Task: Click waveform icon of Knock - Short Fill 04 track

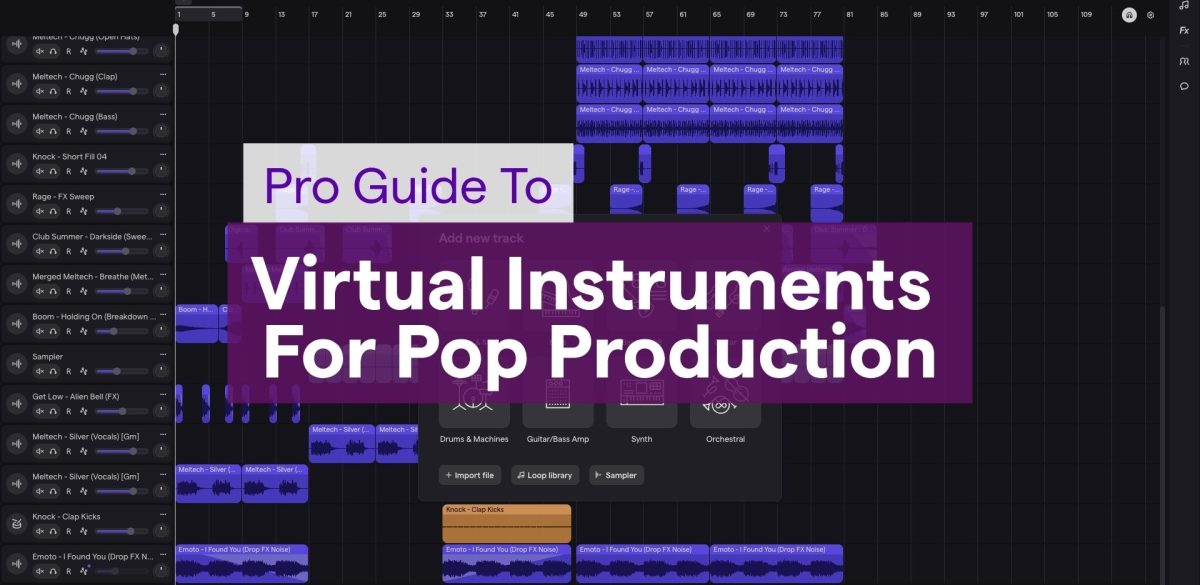Action: pyautogui.click(x=16, y=164)
